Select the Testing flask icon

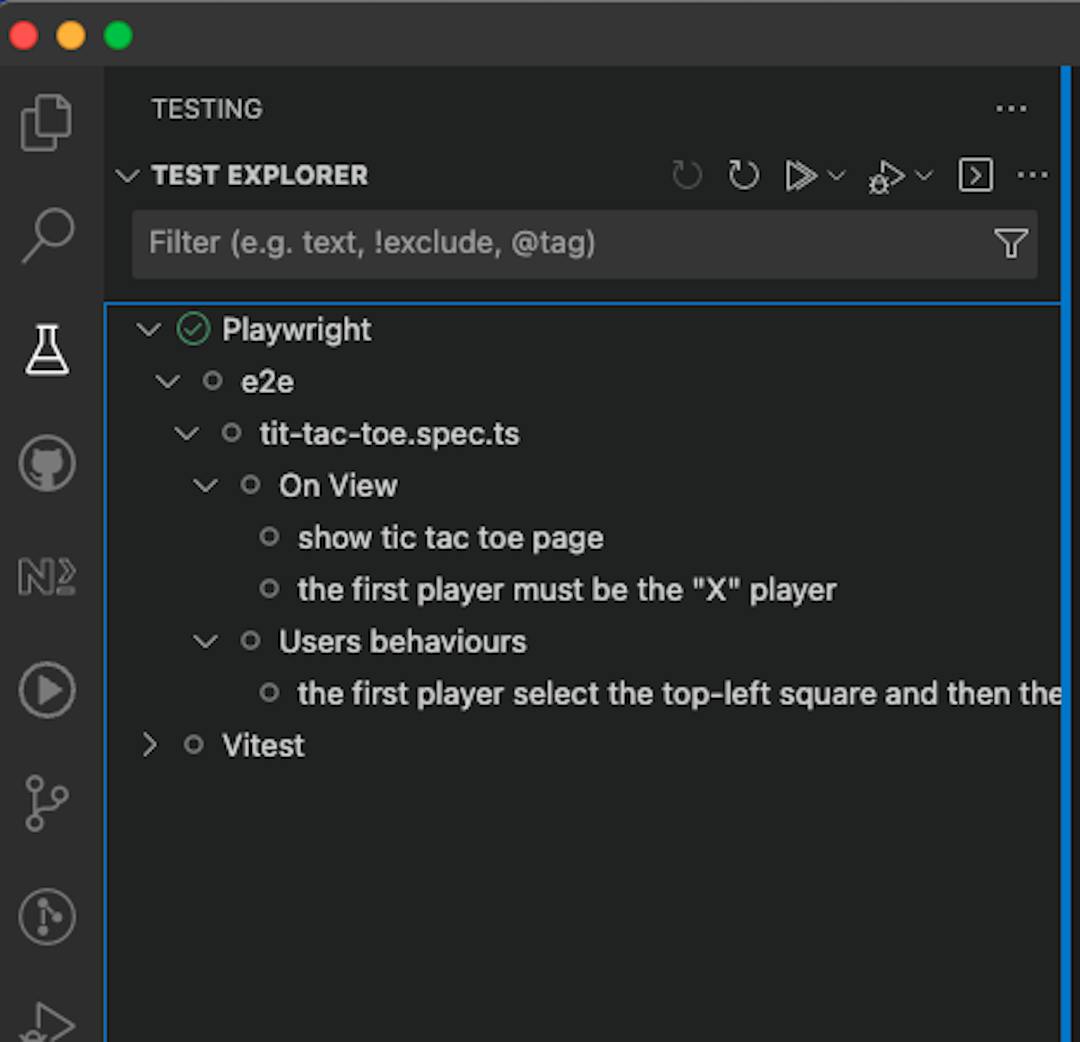click(47, 350)
